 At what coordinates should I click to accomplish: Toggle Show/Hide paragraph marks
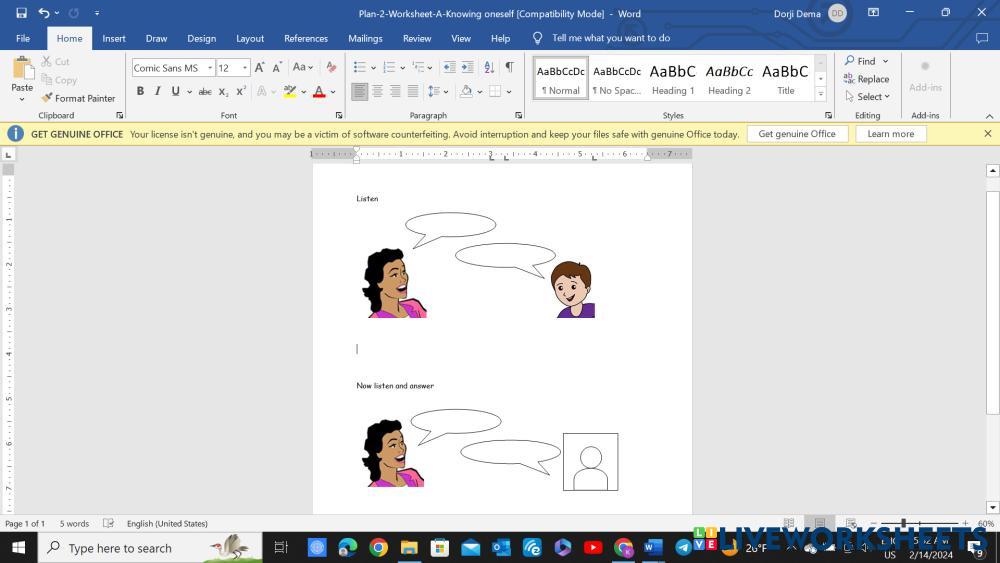(x=509, y=67)
